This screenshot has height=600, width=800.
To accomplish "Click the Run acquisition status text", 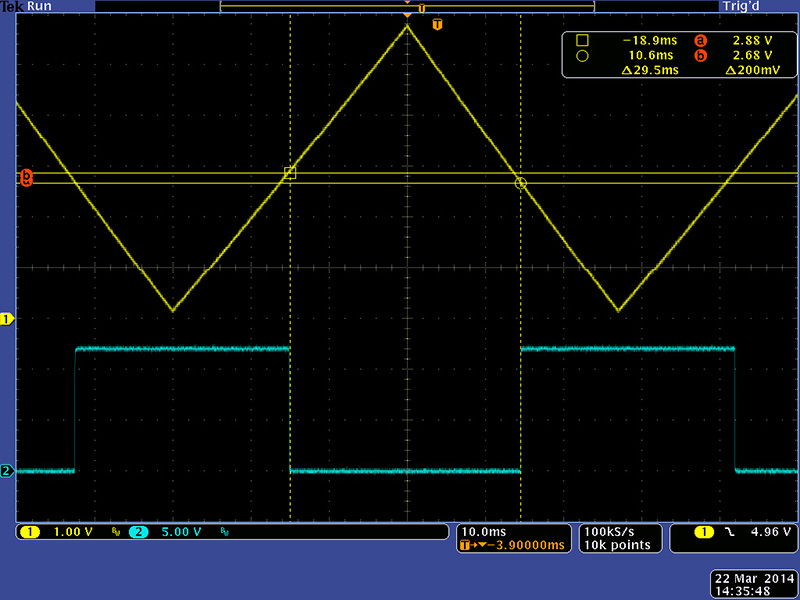I will [39, 6].
